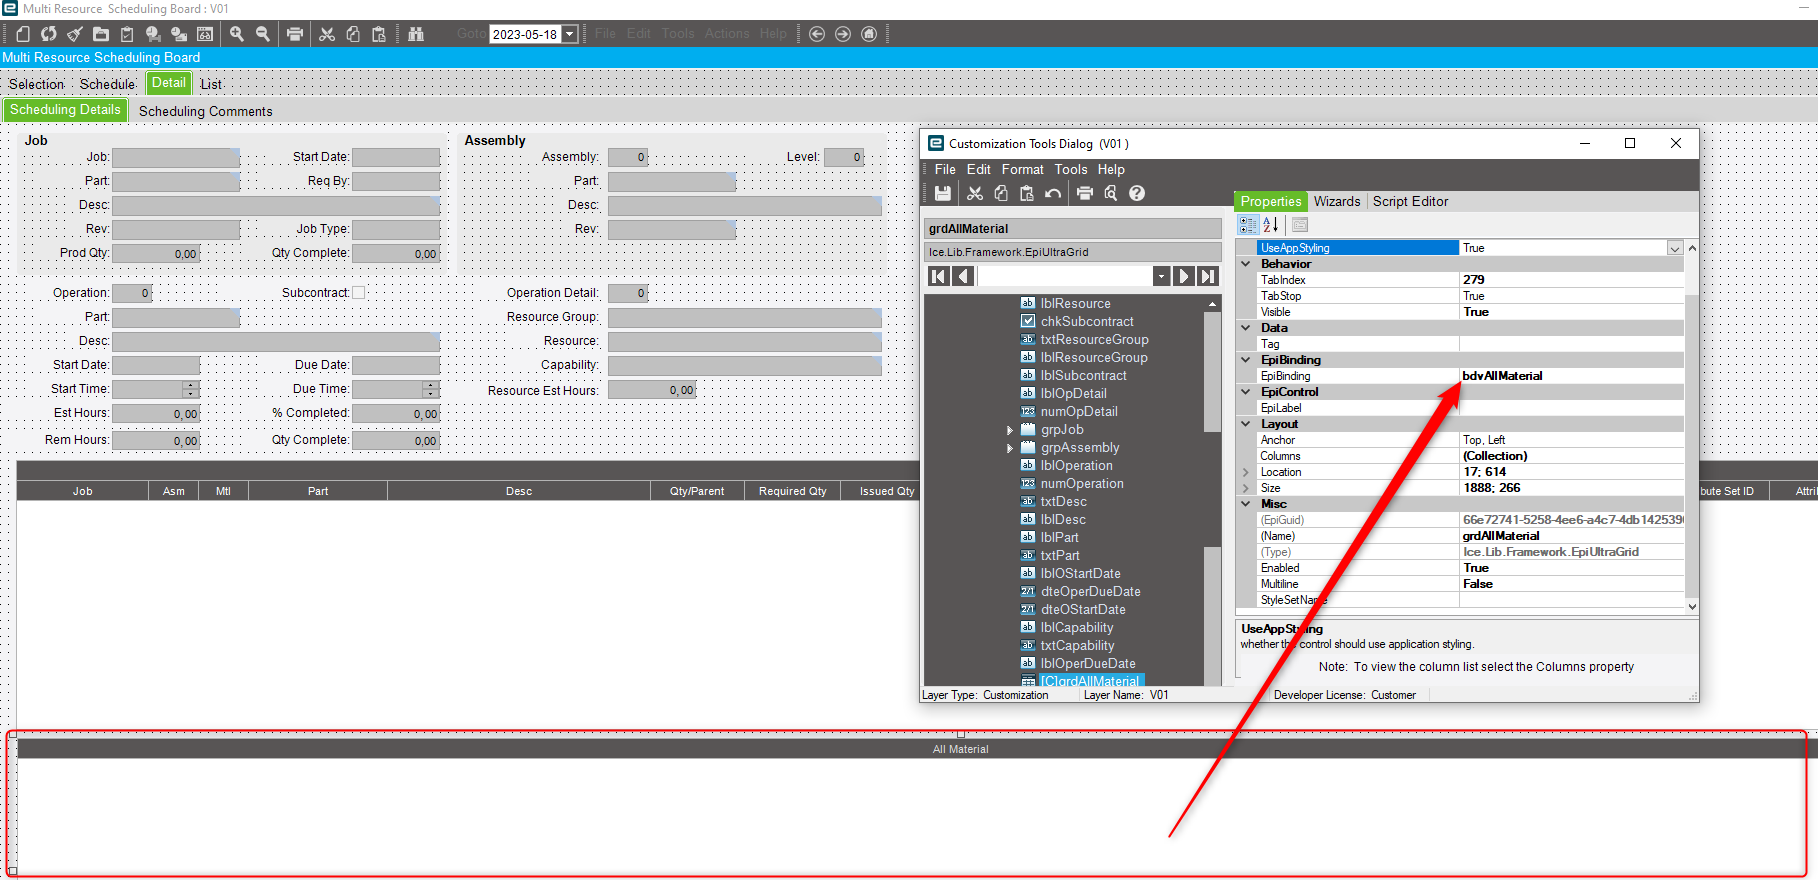This screenshot has height=880, width=1818.
Task: Collapse the Behavior property category
Action: 1246,264
